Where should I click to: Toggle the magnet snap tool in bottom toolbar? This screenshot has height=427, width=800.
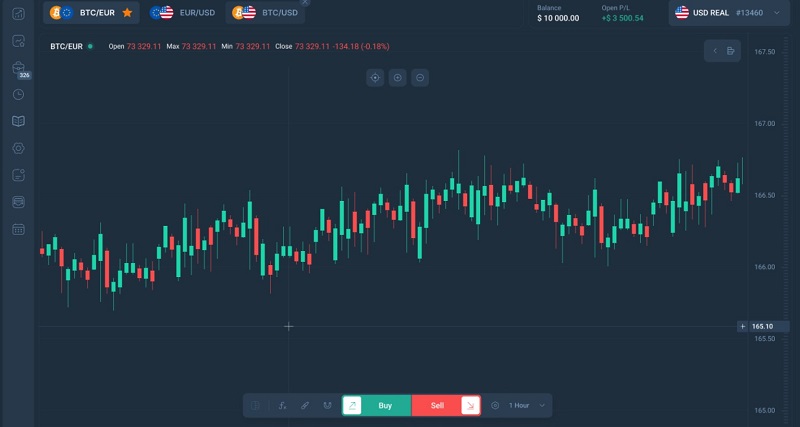click(x=327, y=405)
